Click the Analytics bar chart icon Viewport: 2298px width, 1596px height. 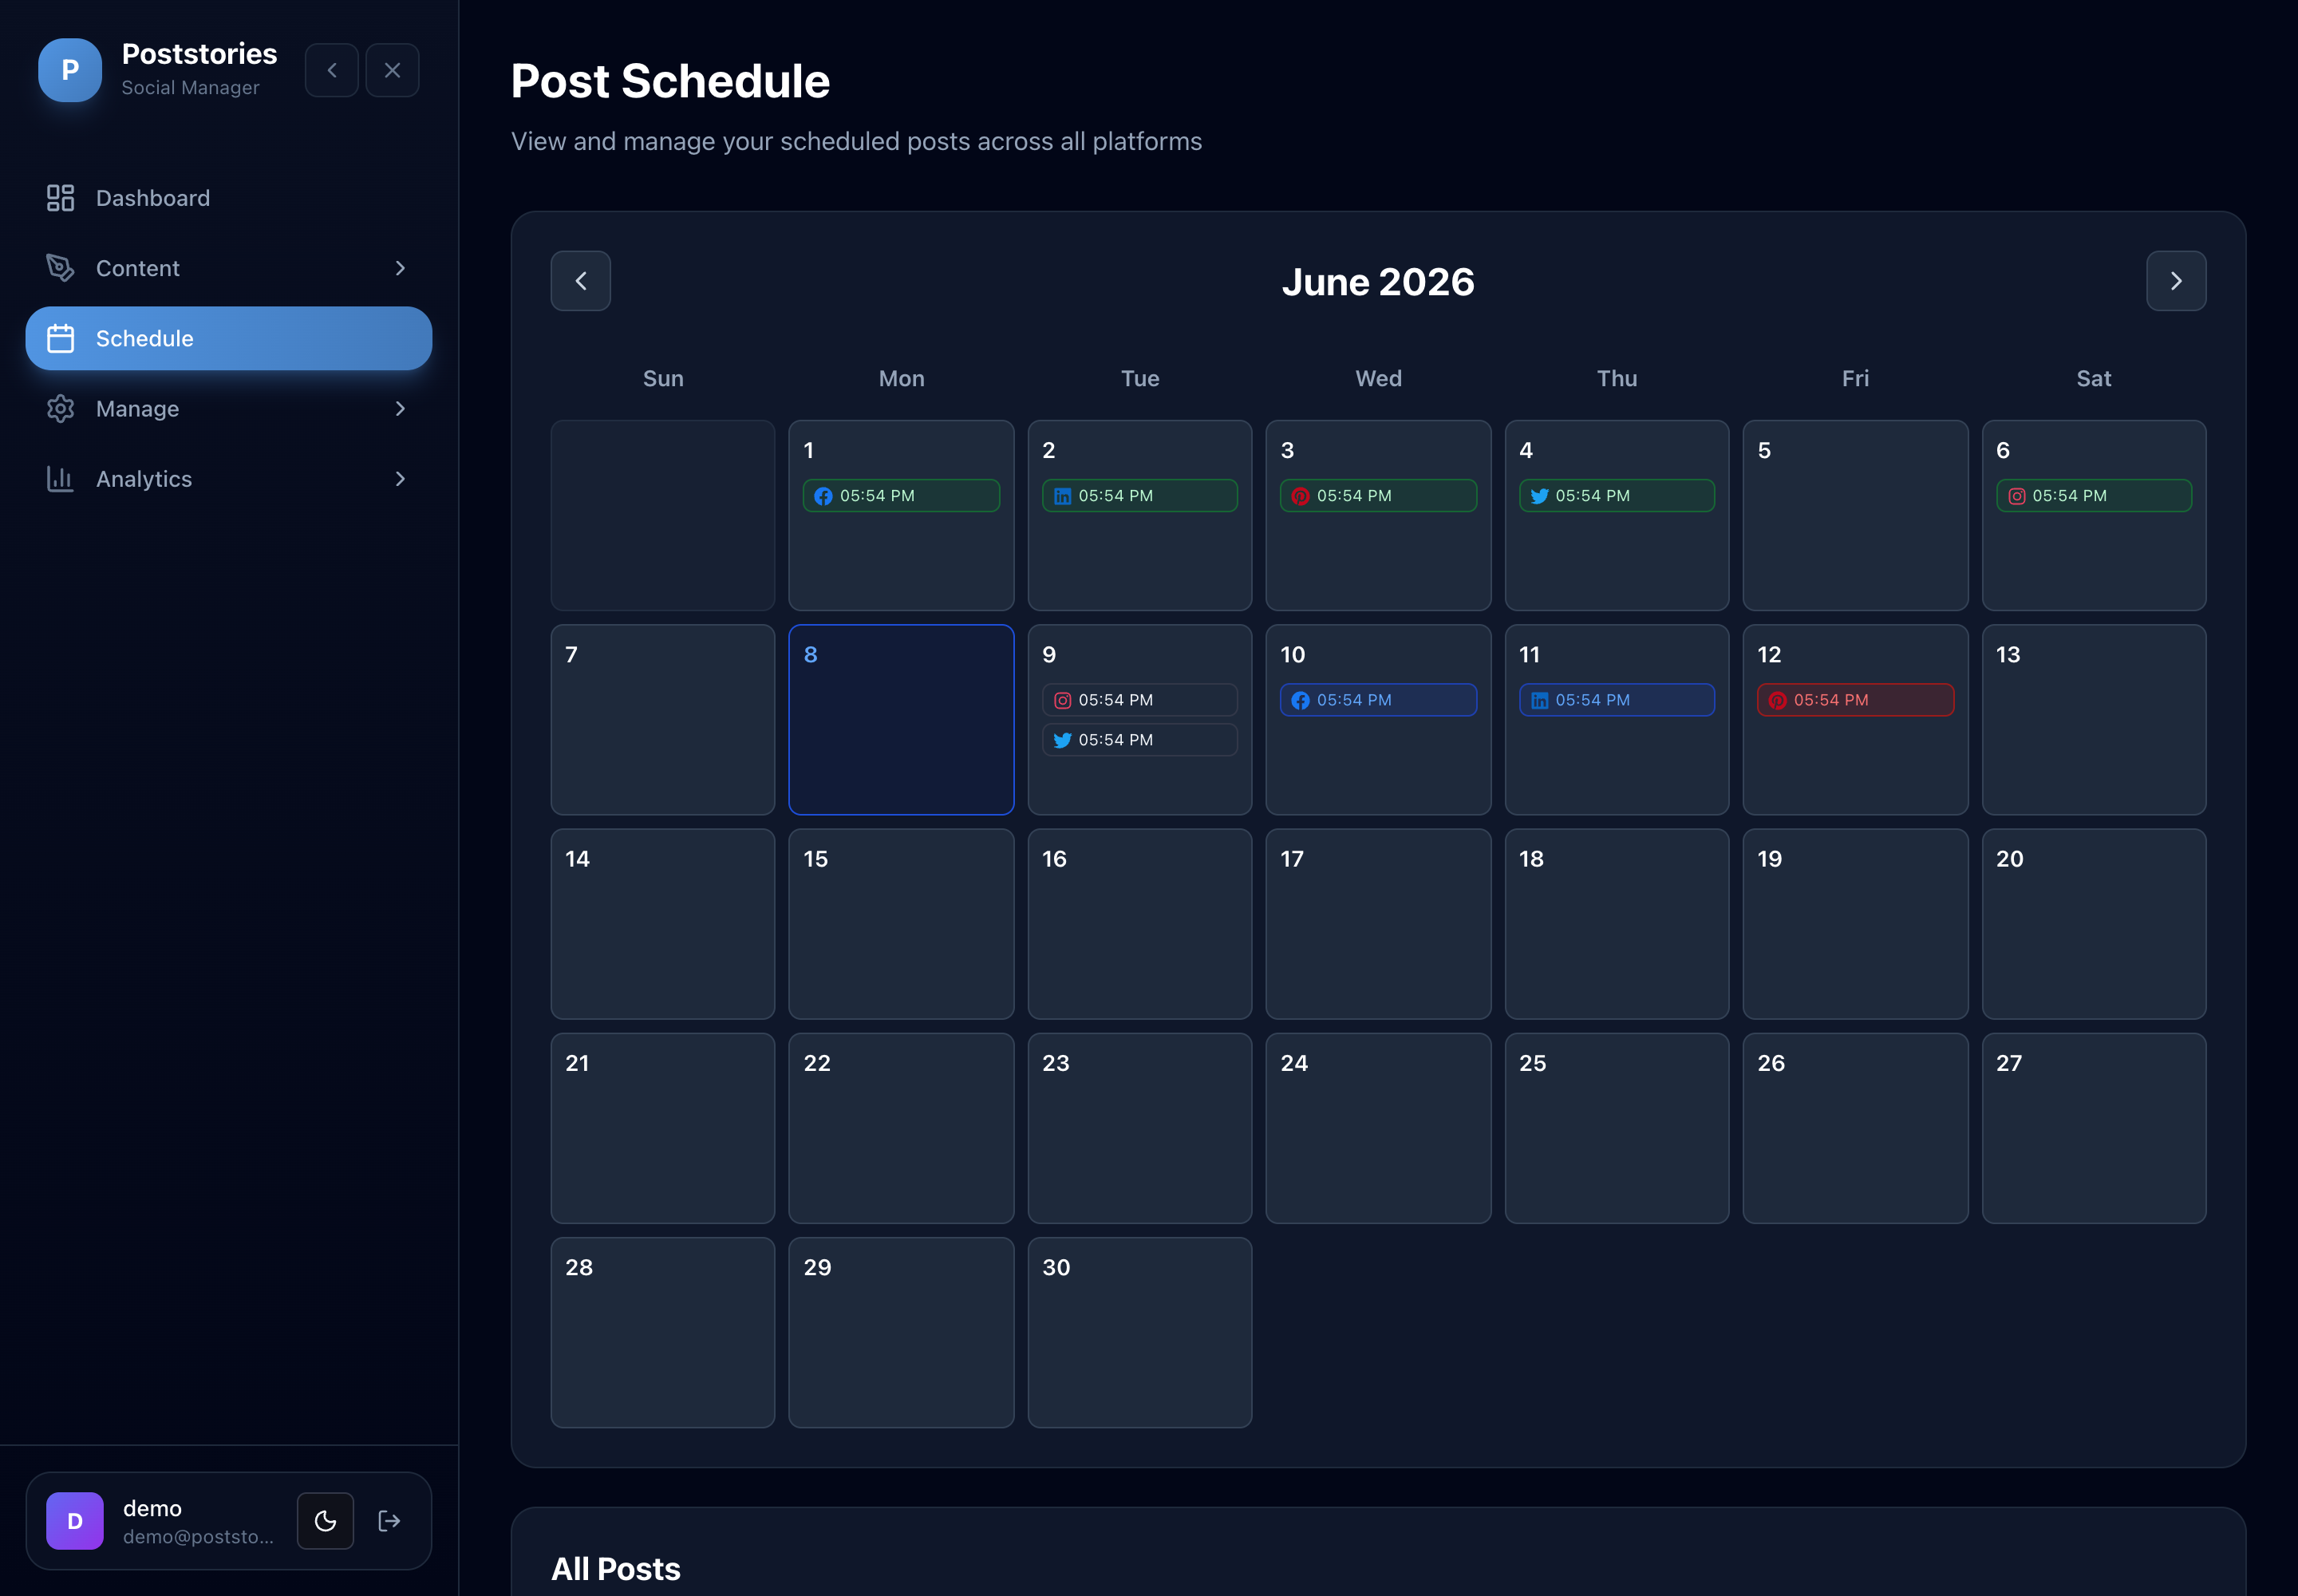coord(60,479)
